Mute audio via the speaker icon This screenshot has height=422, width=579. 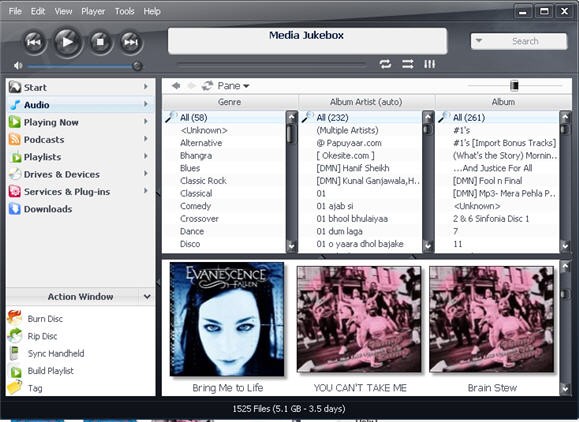[18, 66]
